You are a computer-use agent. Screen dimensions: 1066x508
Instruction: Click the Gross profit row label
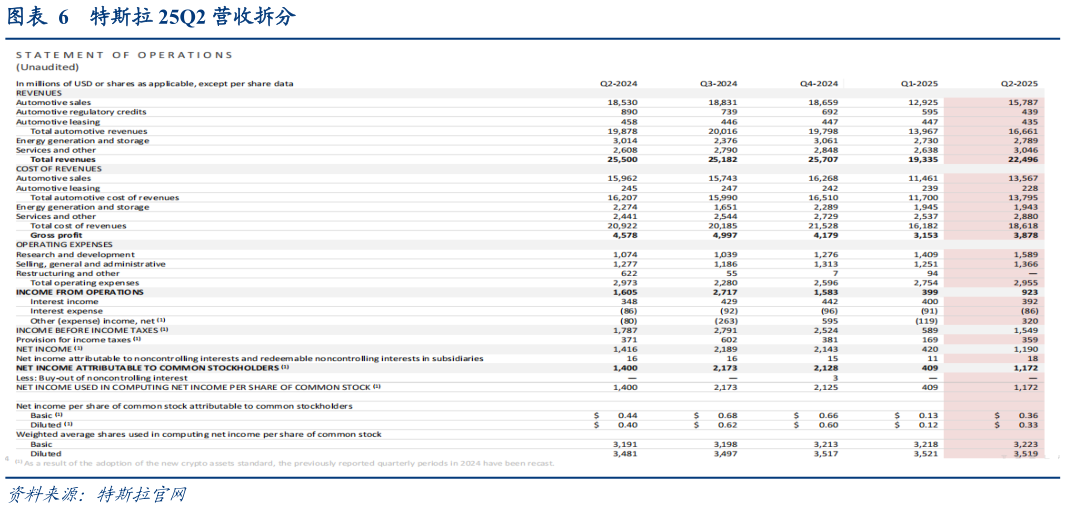[x=56, y=235]
